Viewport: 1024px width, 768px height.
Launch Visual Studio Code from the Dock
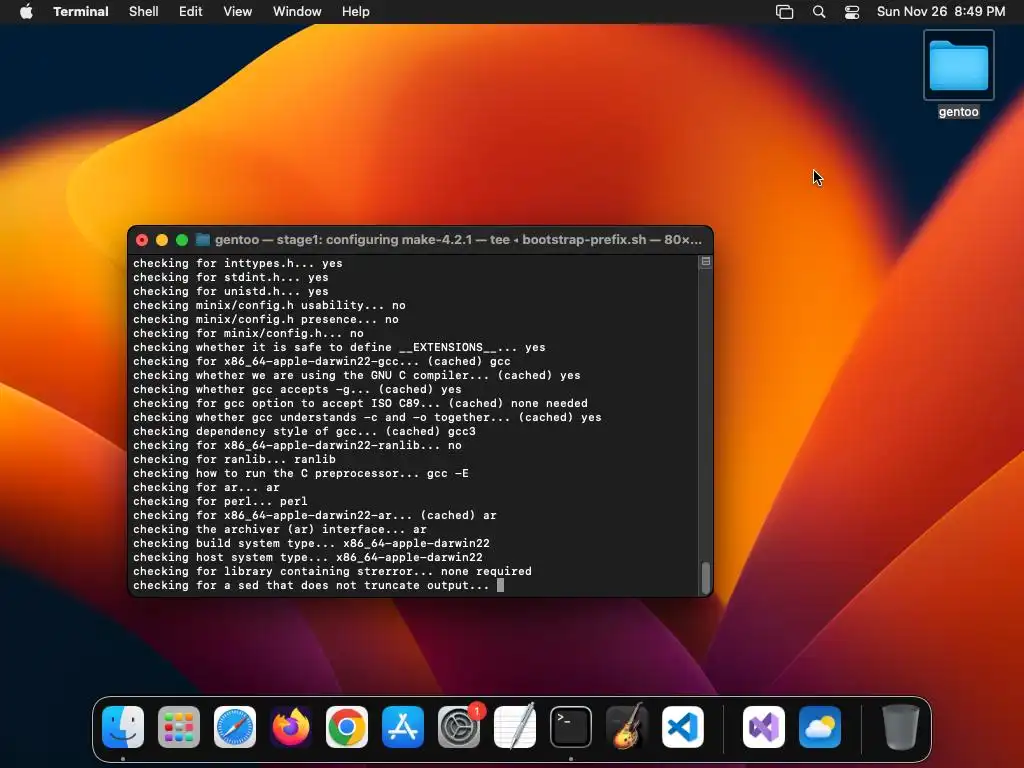[683, 727]
